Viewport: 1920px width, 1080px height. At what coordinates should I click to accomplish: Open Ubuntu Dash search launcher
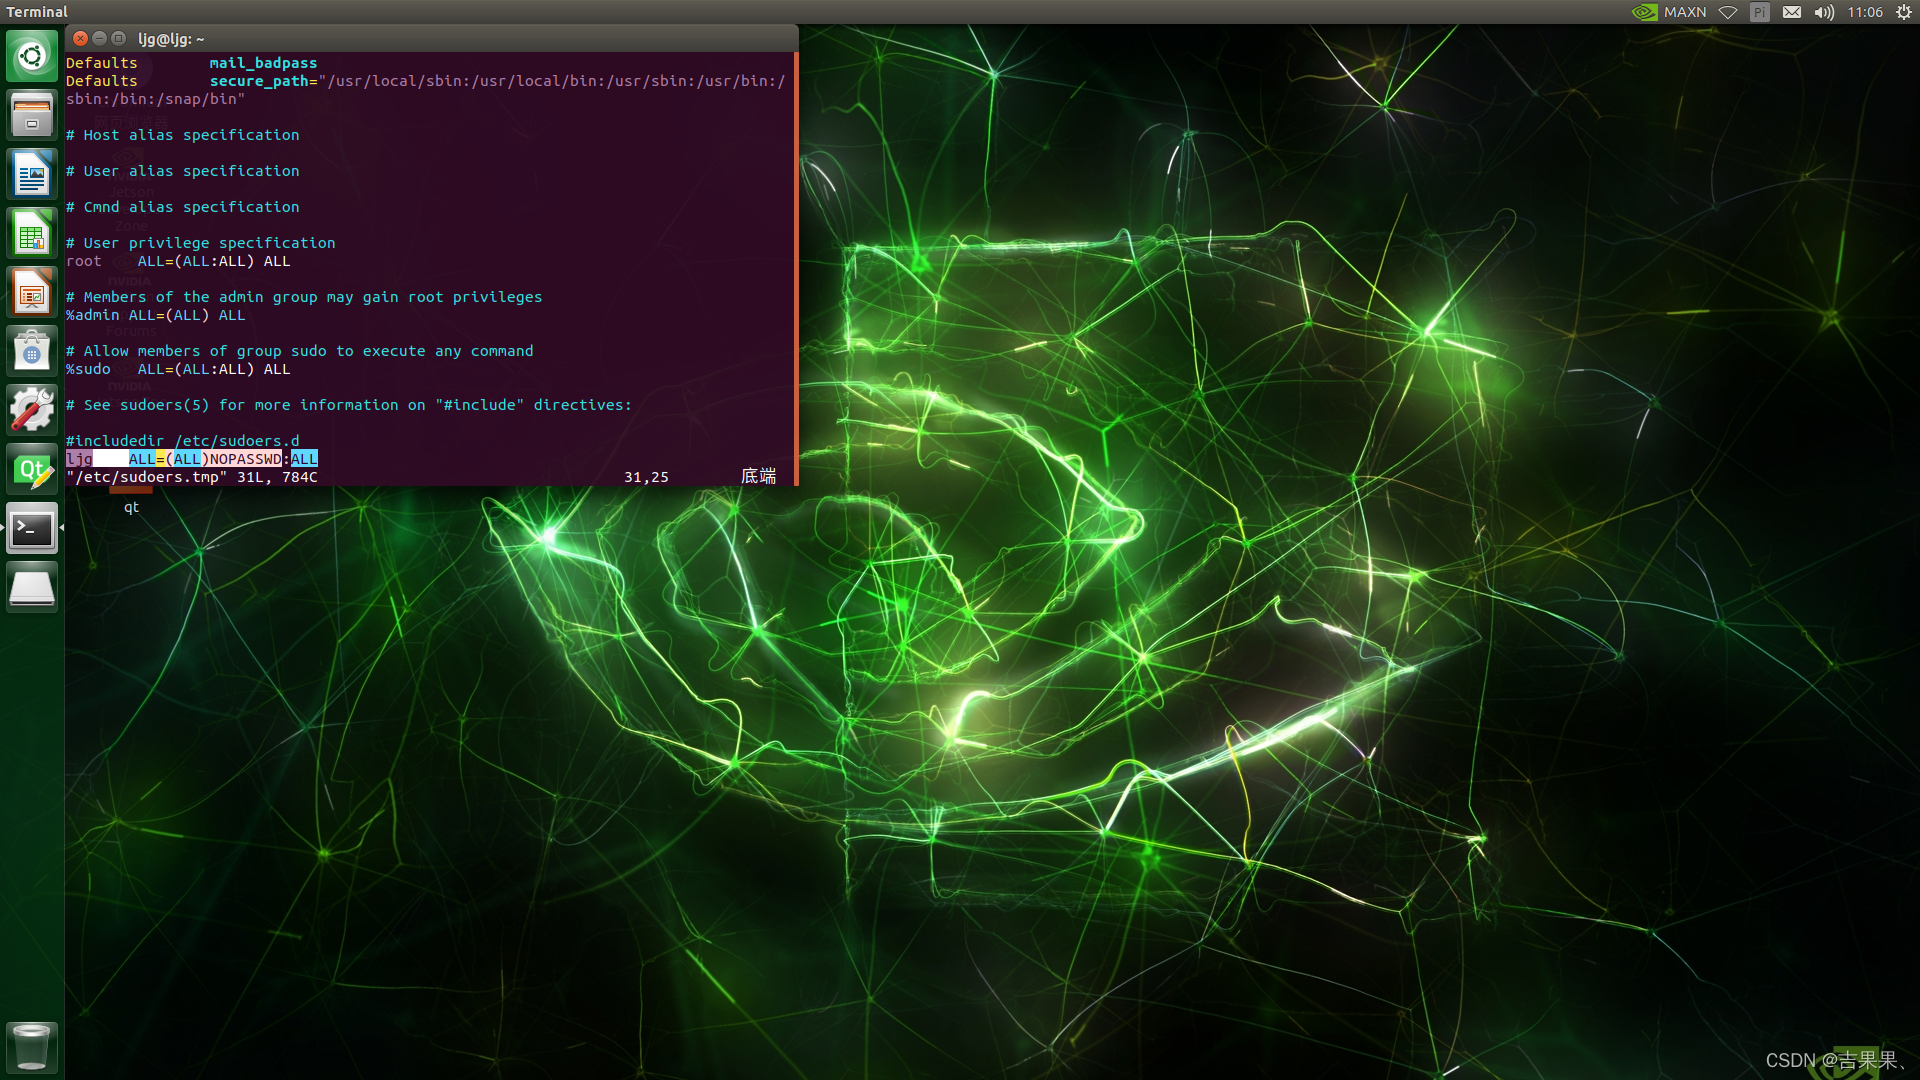[x=32, y=56]
